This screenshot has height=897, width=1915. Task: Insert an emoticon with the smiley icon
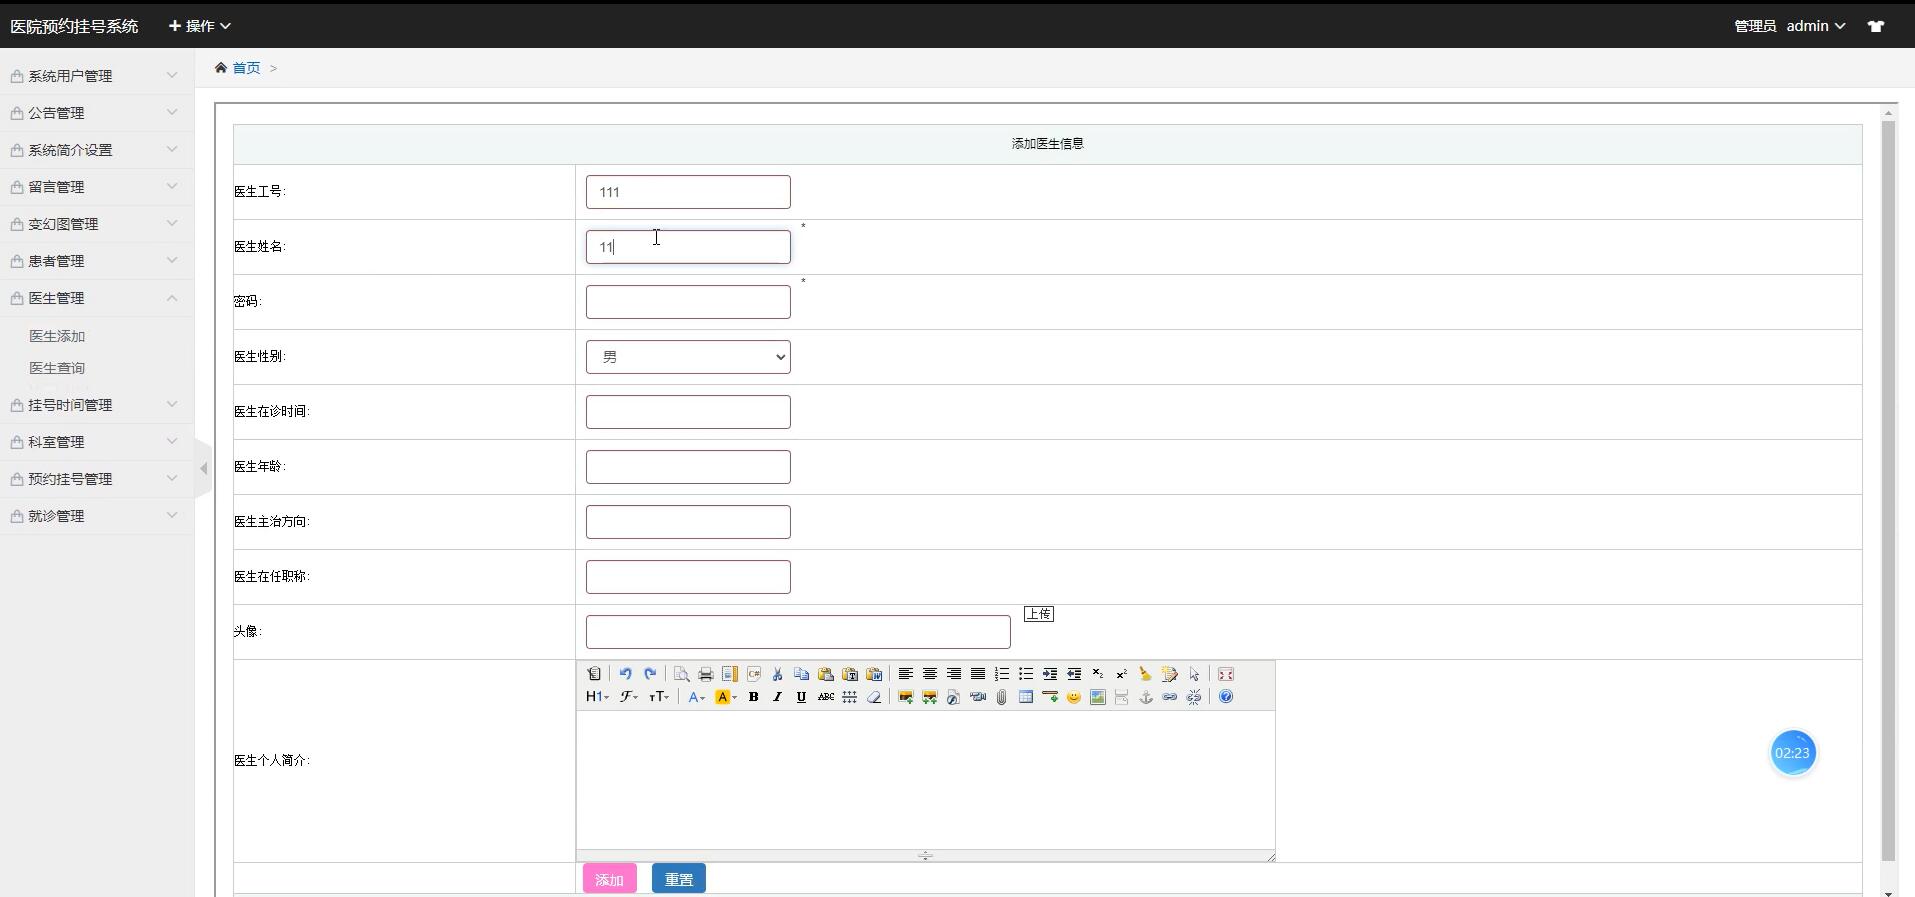(1073, 697)
